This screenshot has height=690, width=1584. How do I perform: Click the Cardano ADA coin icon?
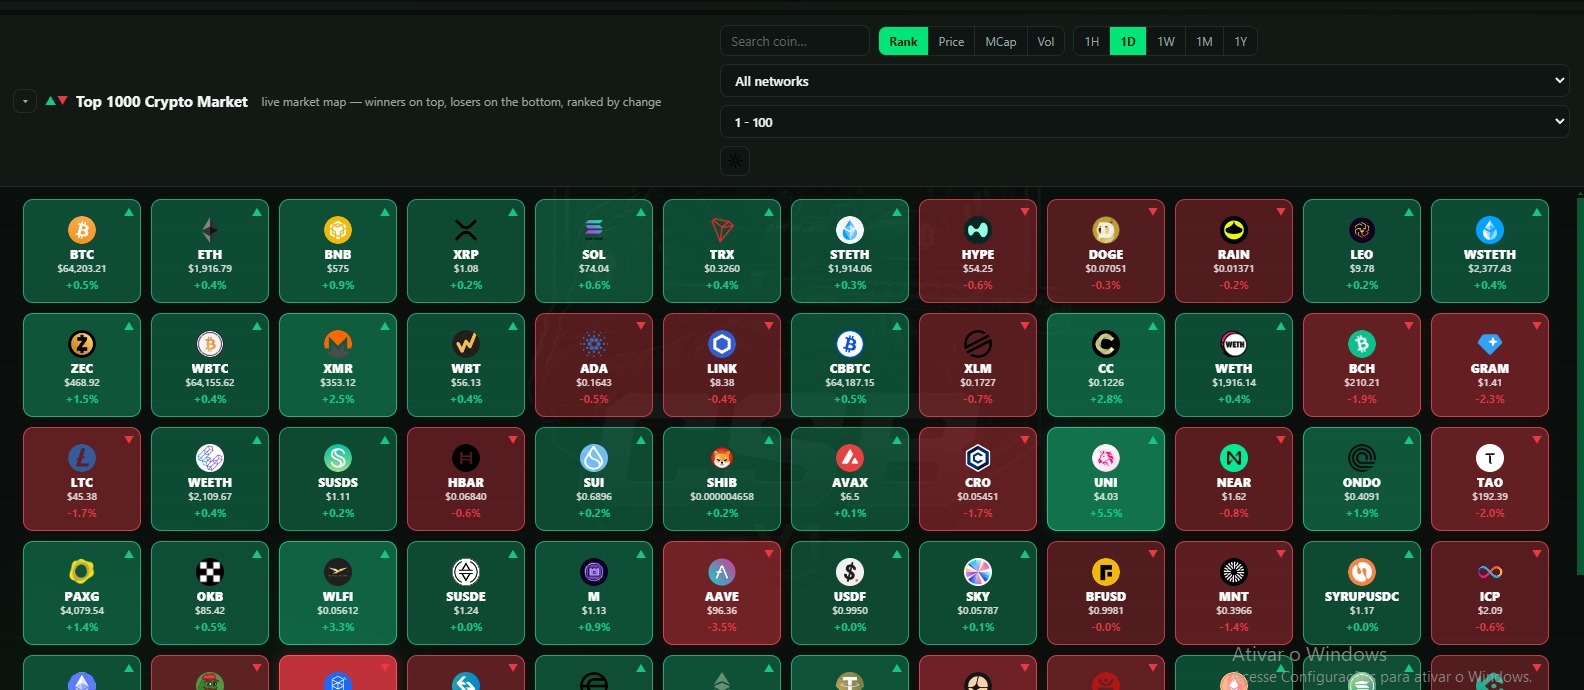pyautogui.click(x=594, y=344)
